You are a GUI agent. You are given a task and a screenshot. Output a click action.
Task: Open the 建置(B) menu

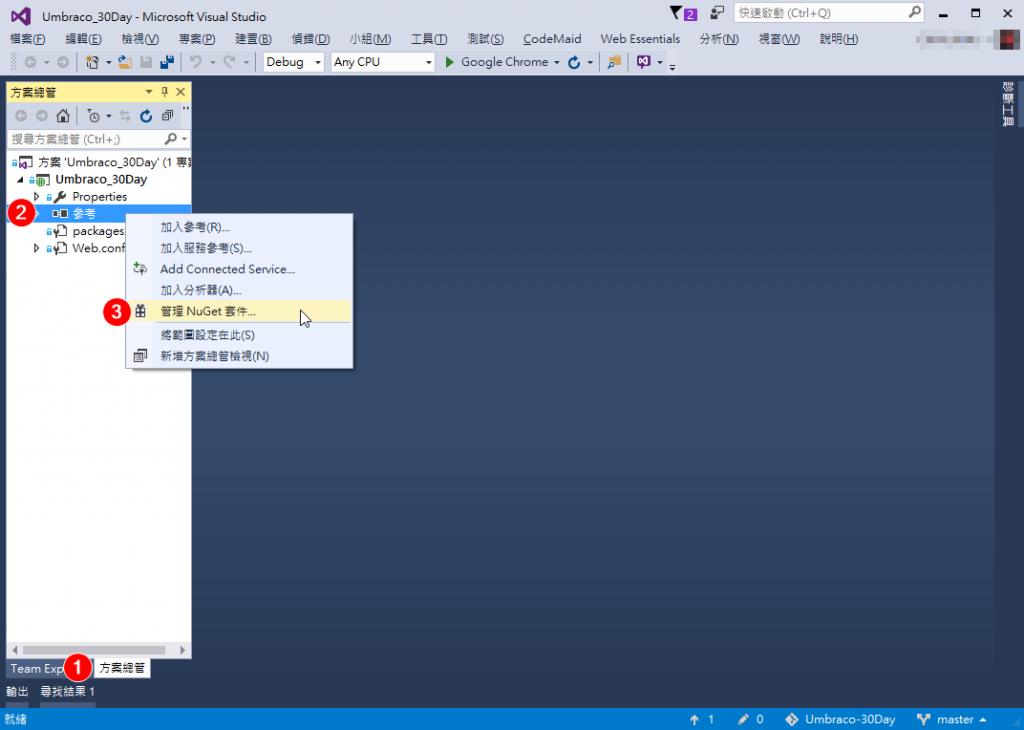point(253,39)
